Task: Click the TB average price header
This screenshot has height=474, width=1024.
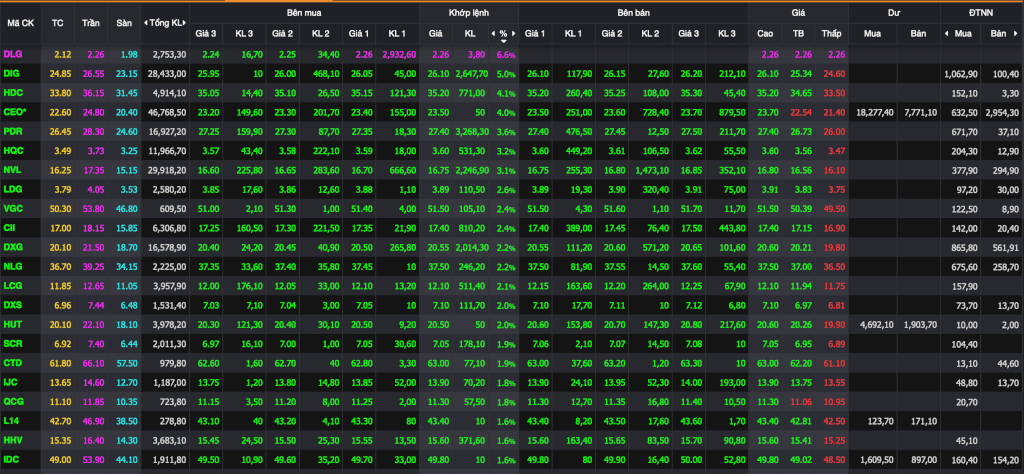Action: point(799,33)
